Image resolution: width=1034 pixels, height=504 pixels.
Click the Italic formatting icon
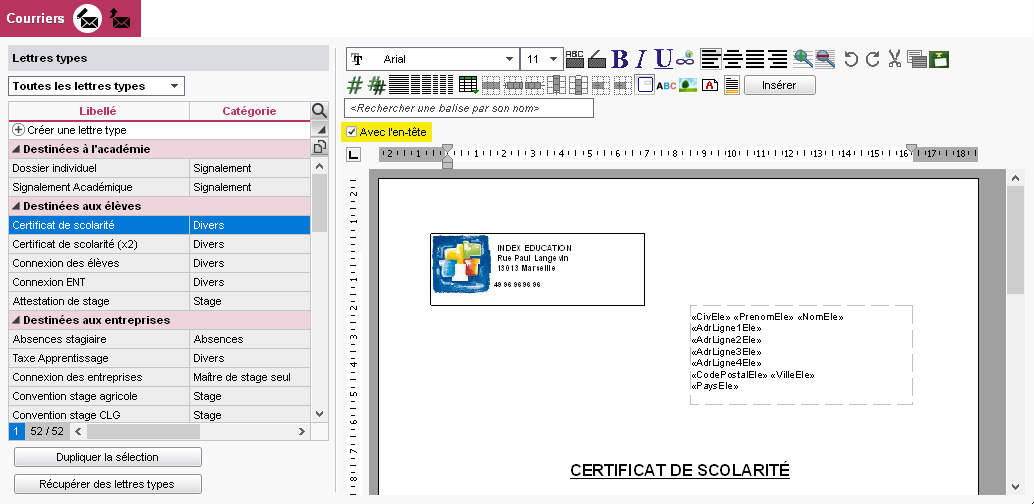pos(640,59)
